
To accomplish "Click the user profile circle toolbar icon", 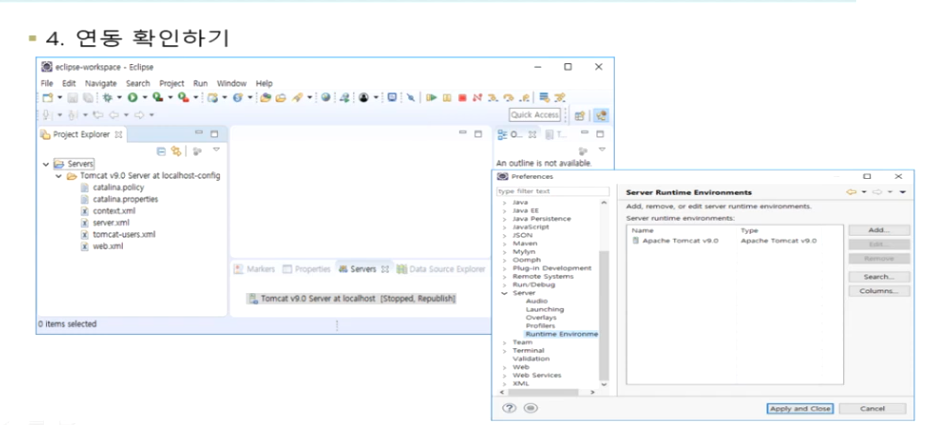I will [364, 98].
